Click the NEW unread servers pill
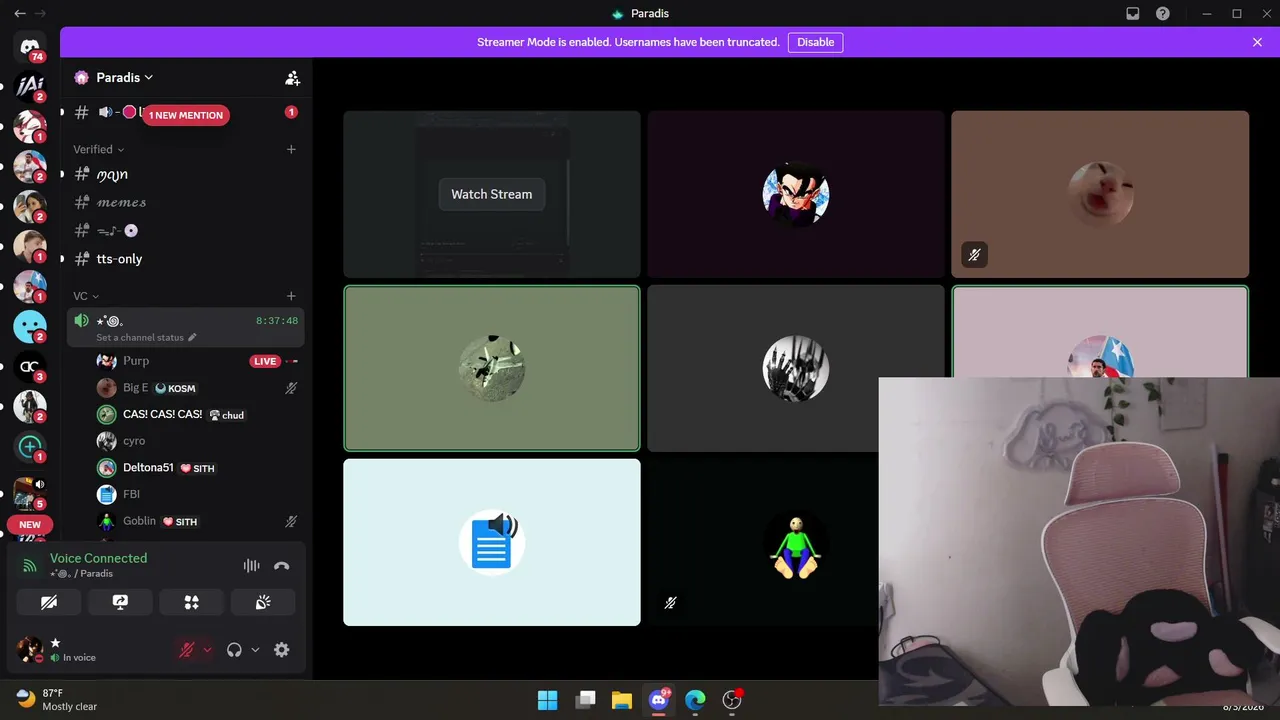1280x720 pixels. pyautogui.click(x=30, y=524)
